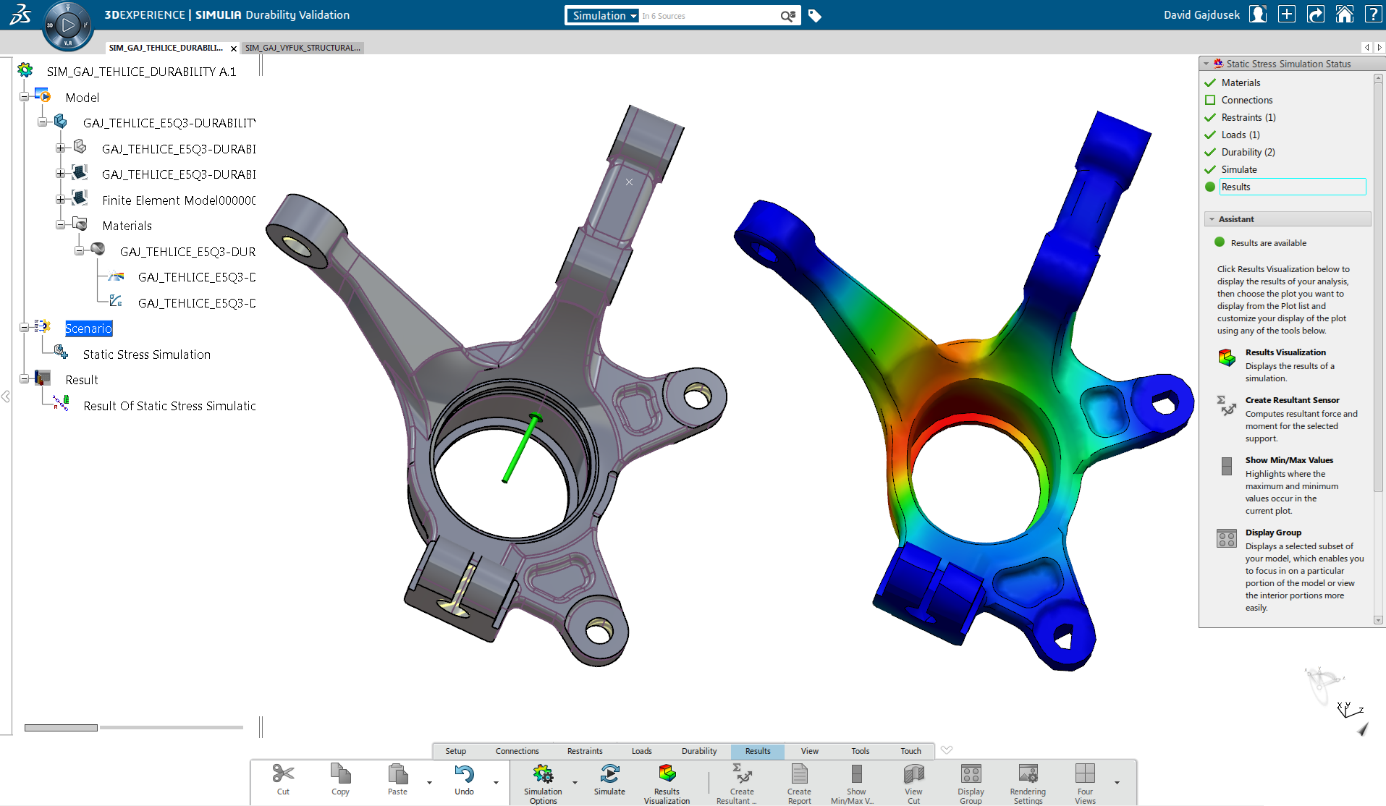The width and height of the screenshot is (1386, 806).
Task: Open the Paste options dropdown arrow
Action: 429,782
